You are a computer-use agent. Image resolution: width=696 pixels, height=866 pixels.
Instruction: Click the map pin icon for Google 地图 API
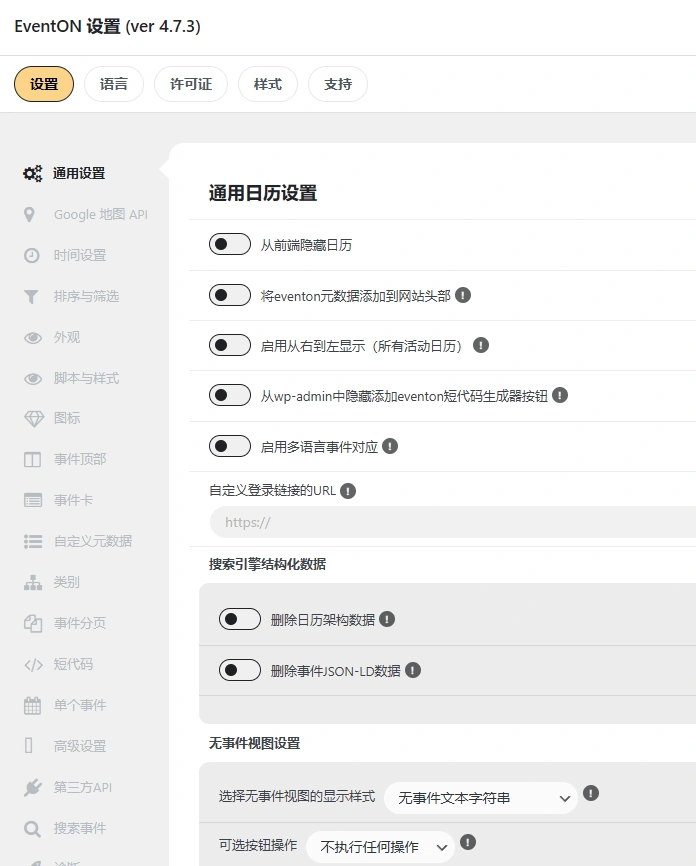(x=29, y=215)
